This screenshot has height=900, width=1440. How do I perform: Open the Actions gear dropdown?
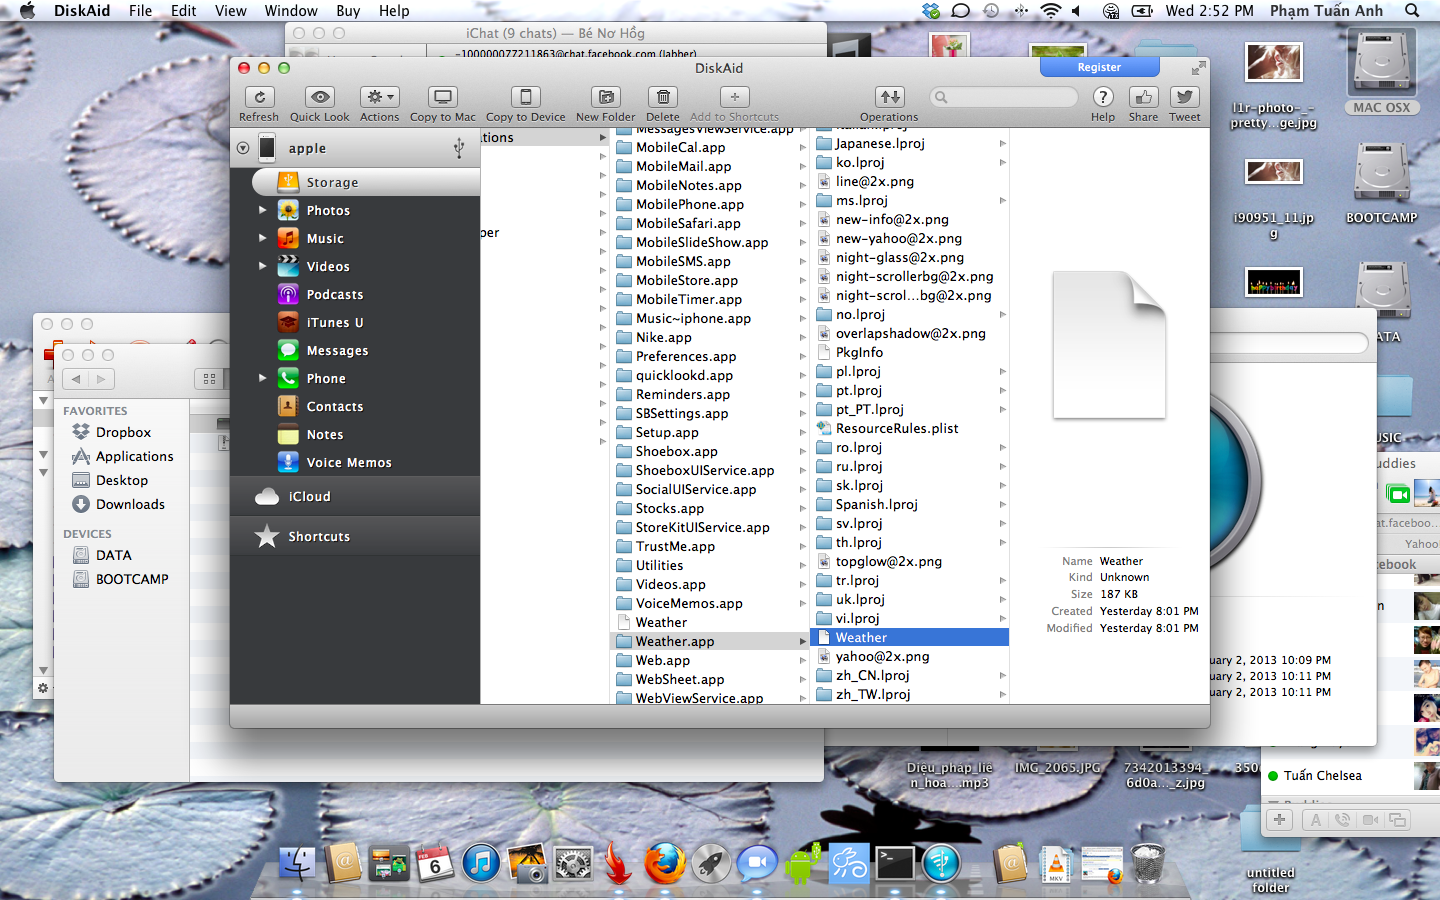click(x=379, y=97)
